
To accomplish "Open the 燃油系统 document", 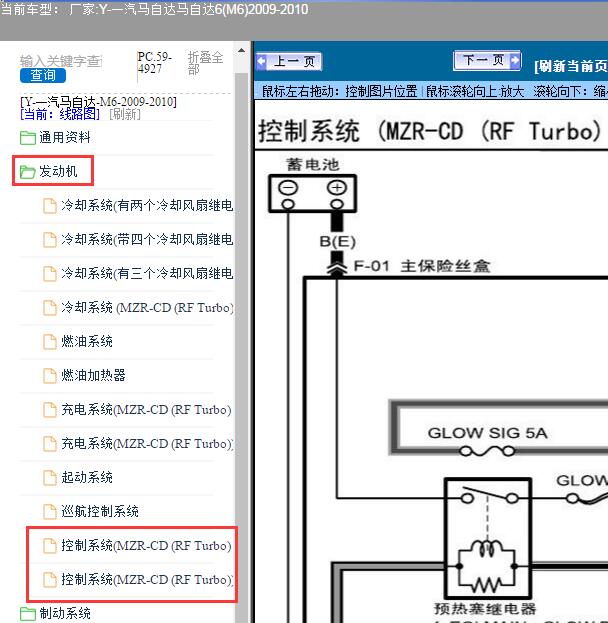I will coord(87,341).
